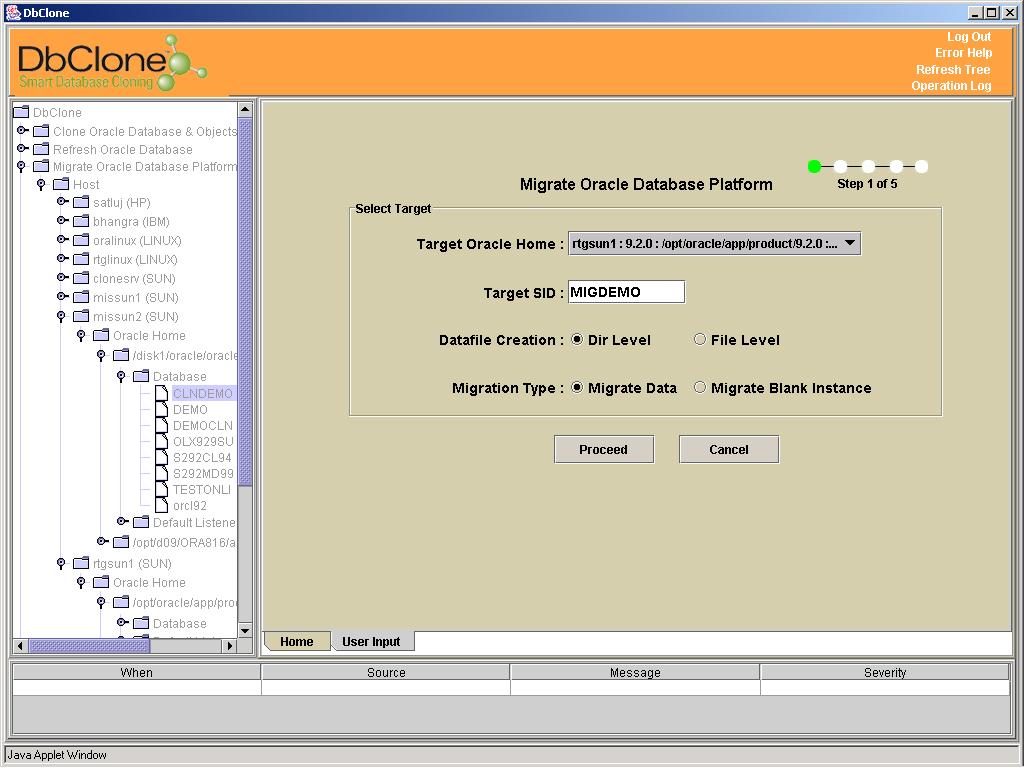The height and width of the screenshot is (768, 1024).
Task: Click the Migrate Oracle Database Platform folder icon
Action: pos(41,166)
